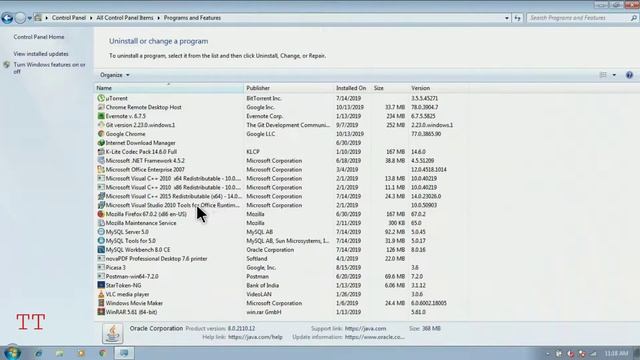Click the Control Panel taskbar button
Screen dimensions: 640x360
[x=124, y=353]
